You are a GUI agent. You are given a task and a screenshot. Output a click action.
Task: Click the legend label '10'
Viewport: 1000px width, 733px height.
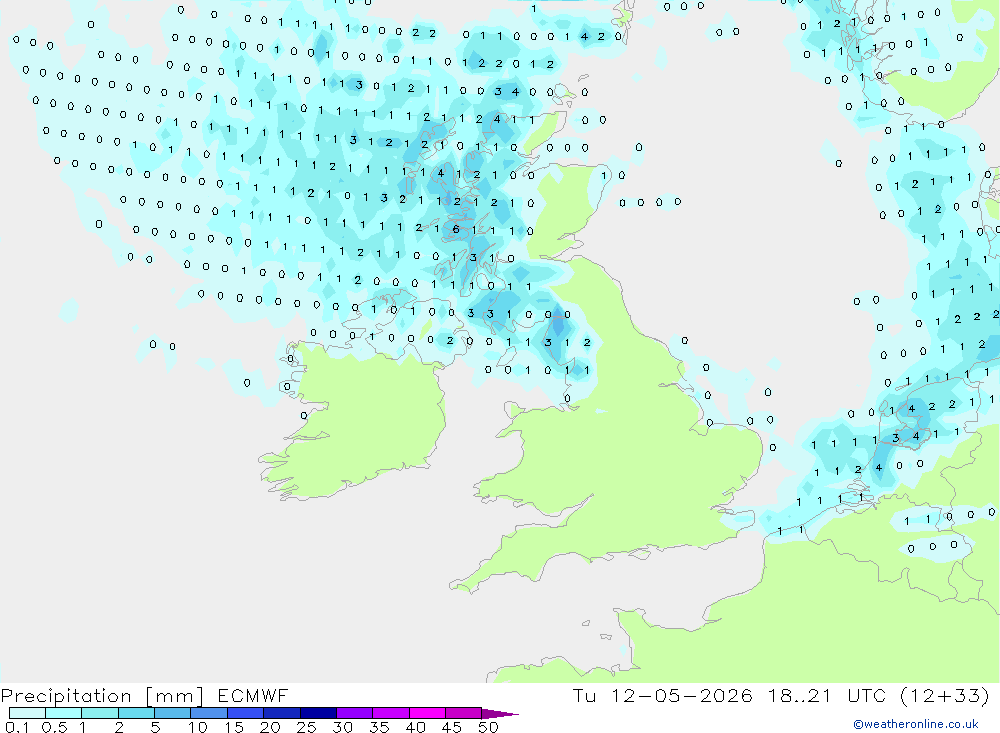click(x=198, y=727)
